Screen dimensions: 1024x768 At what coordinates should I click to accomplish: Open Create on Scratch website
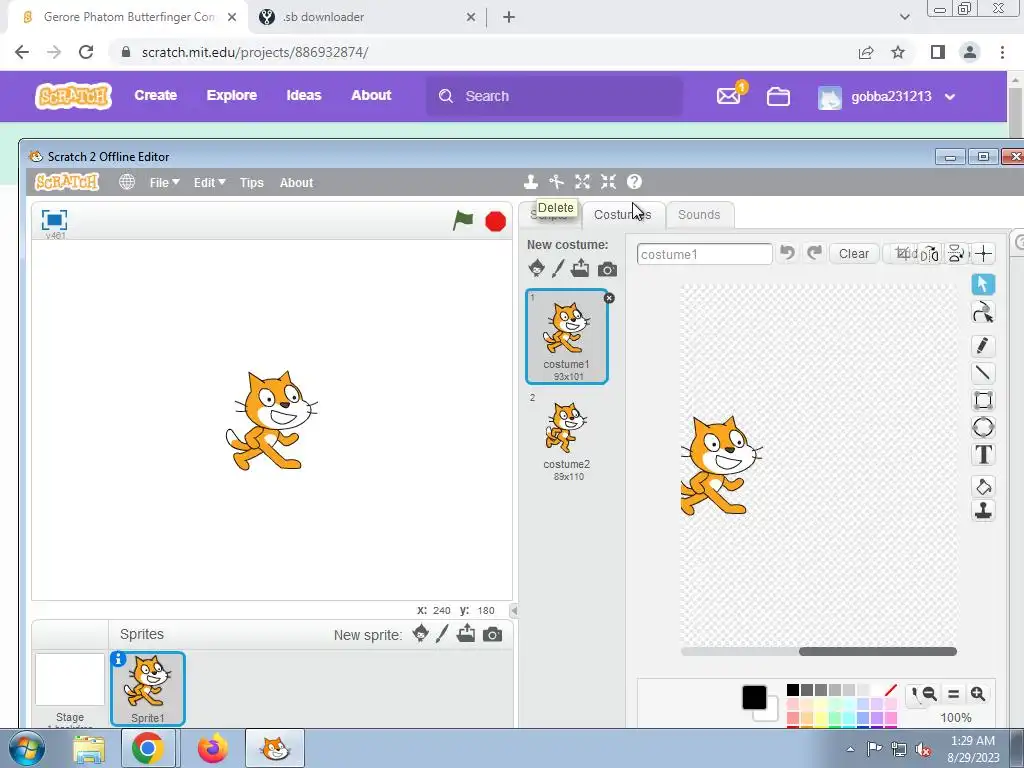tap(155, 95)
